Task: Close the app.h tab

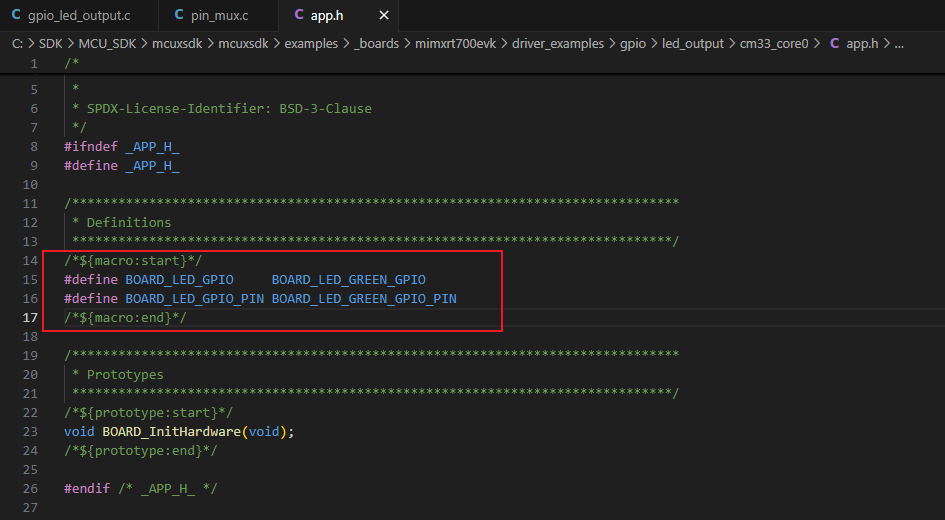Action: (x=383, y=16)
